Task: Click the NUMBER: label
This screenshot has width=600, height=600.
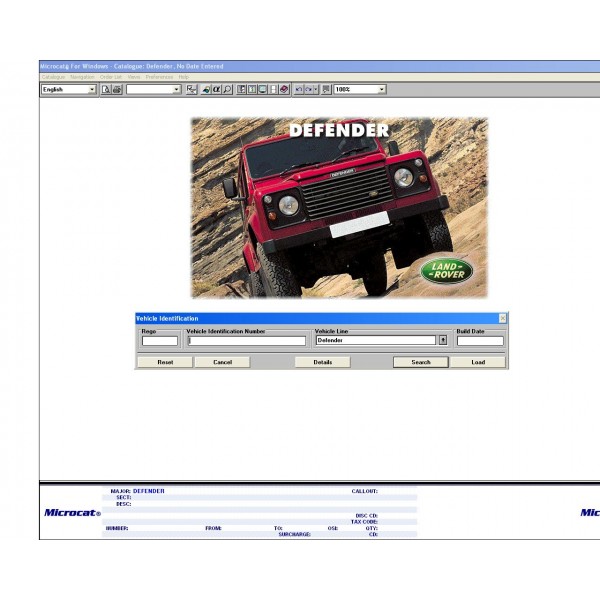Action: click(117, 528)
